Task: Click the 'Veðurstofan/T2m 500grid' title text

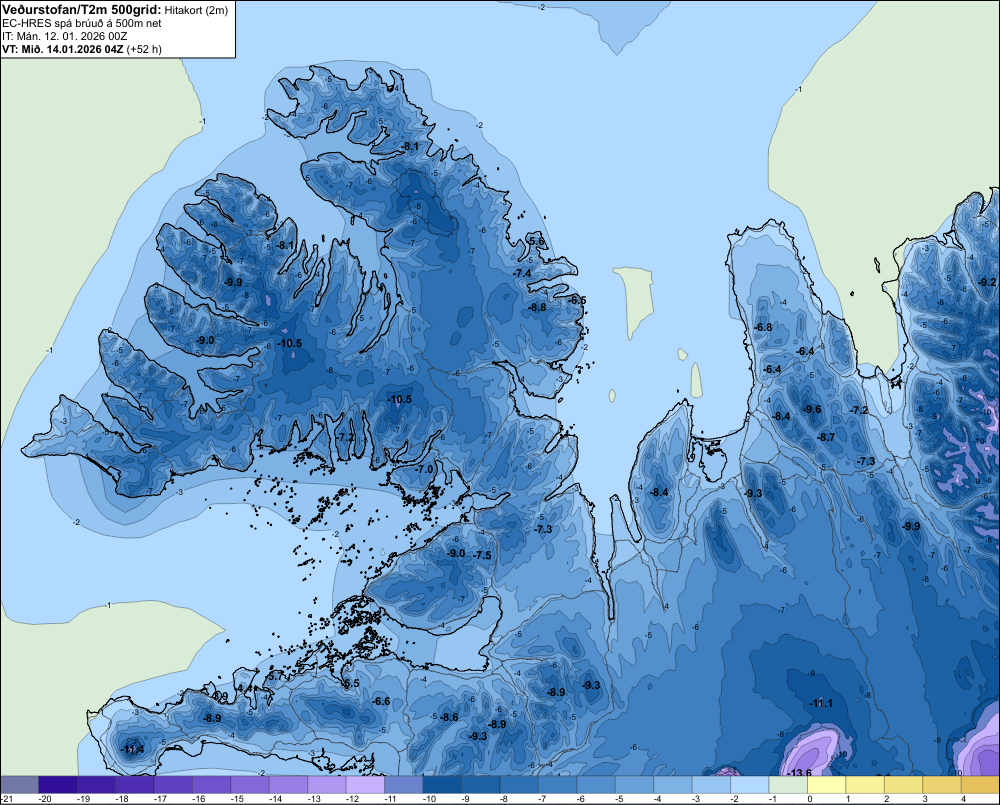Action: [x=82, y=9]
